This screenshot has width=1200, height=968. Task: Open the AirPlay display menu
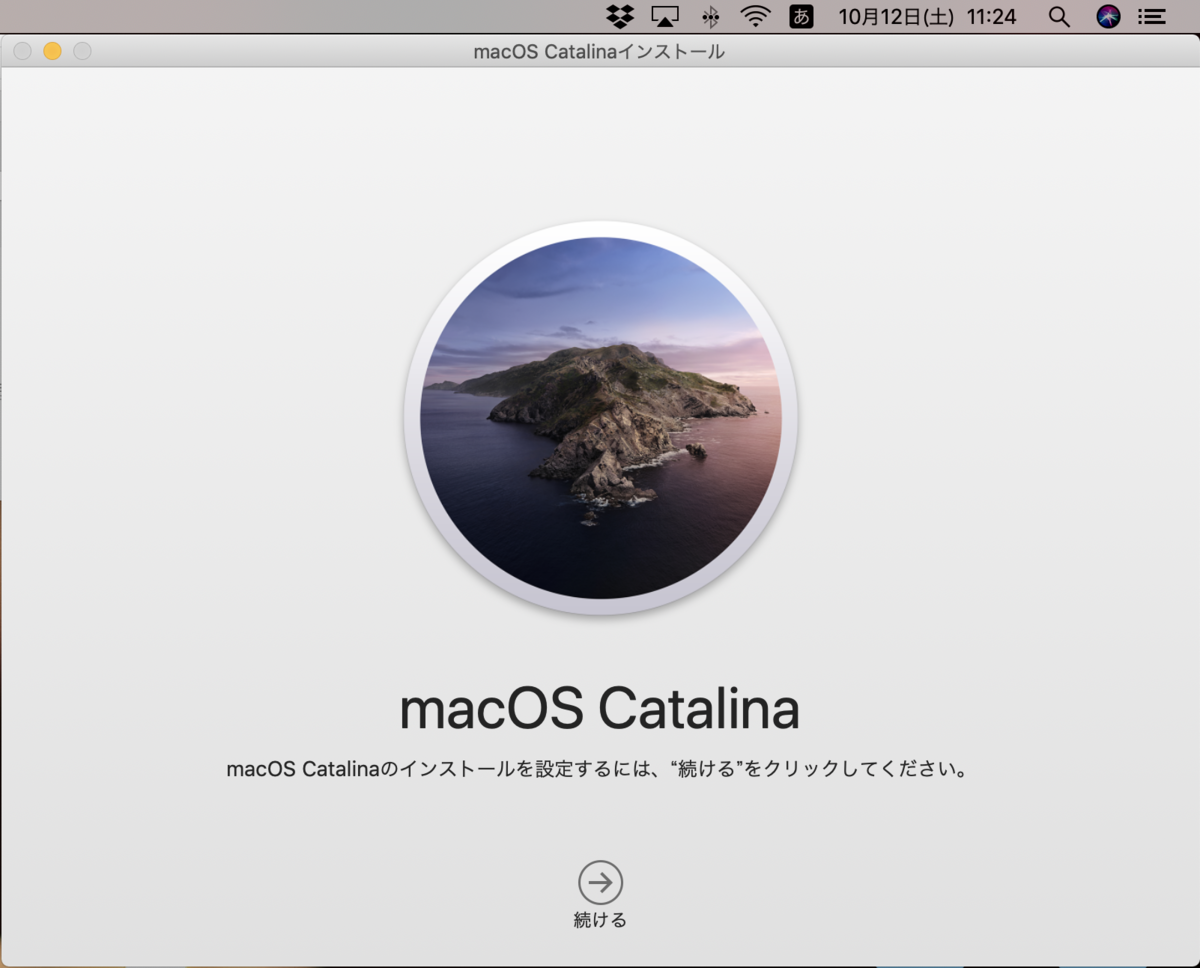pos(665,16)
